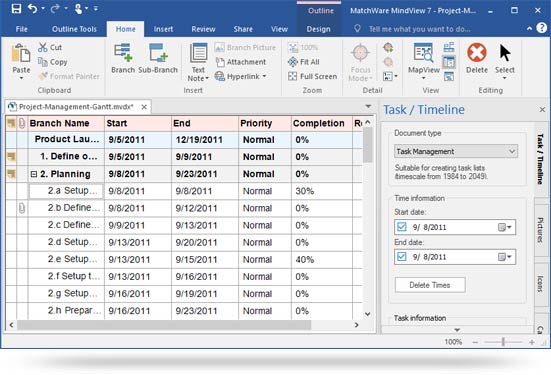This screenshot has width=551, height=375.
Task: Click the red Delete icon
Action: tap(477, 53)
